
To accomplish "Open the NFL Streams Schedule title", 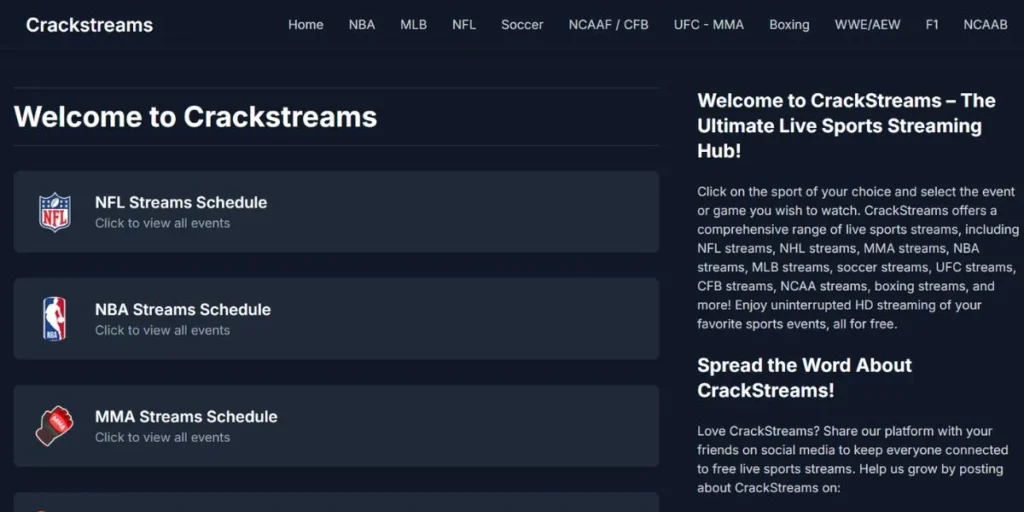I will (181, 202).
